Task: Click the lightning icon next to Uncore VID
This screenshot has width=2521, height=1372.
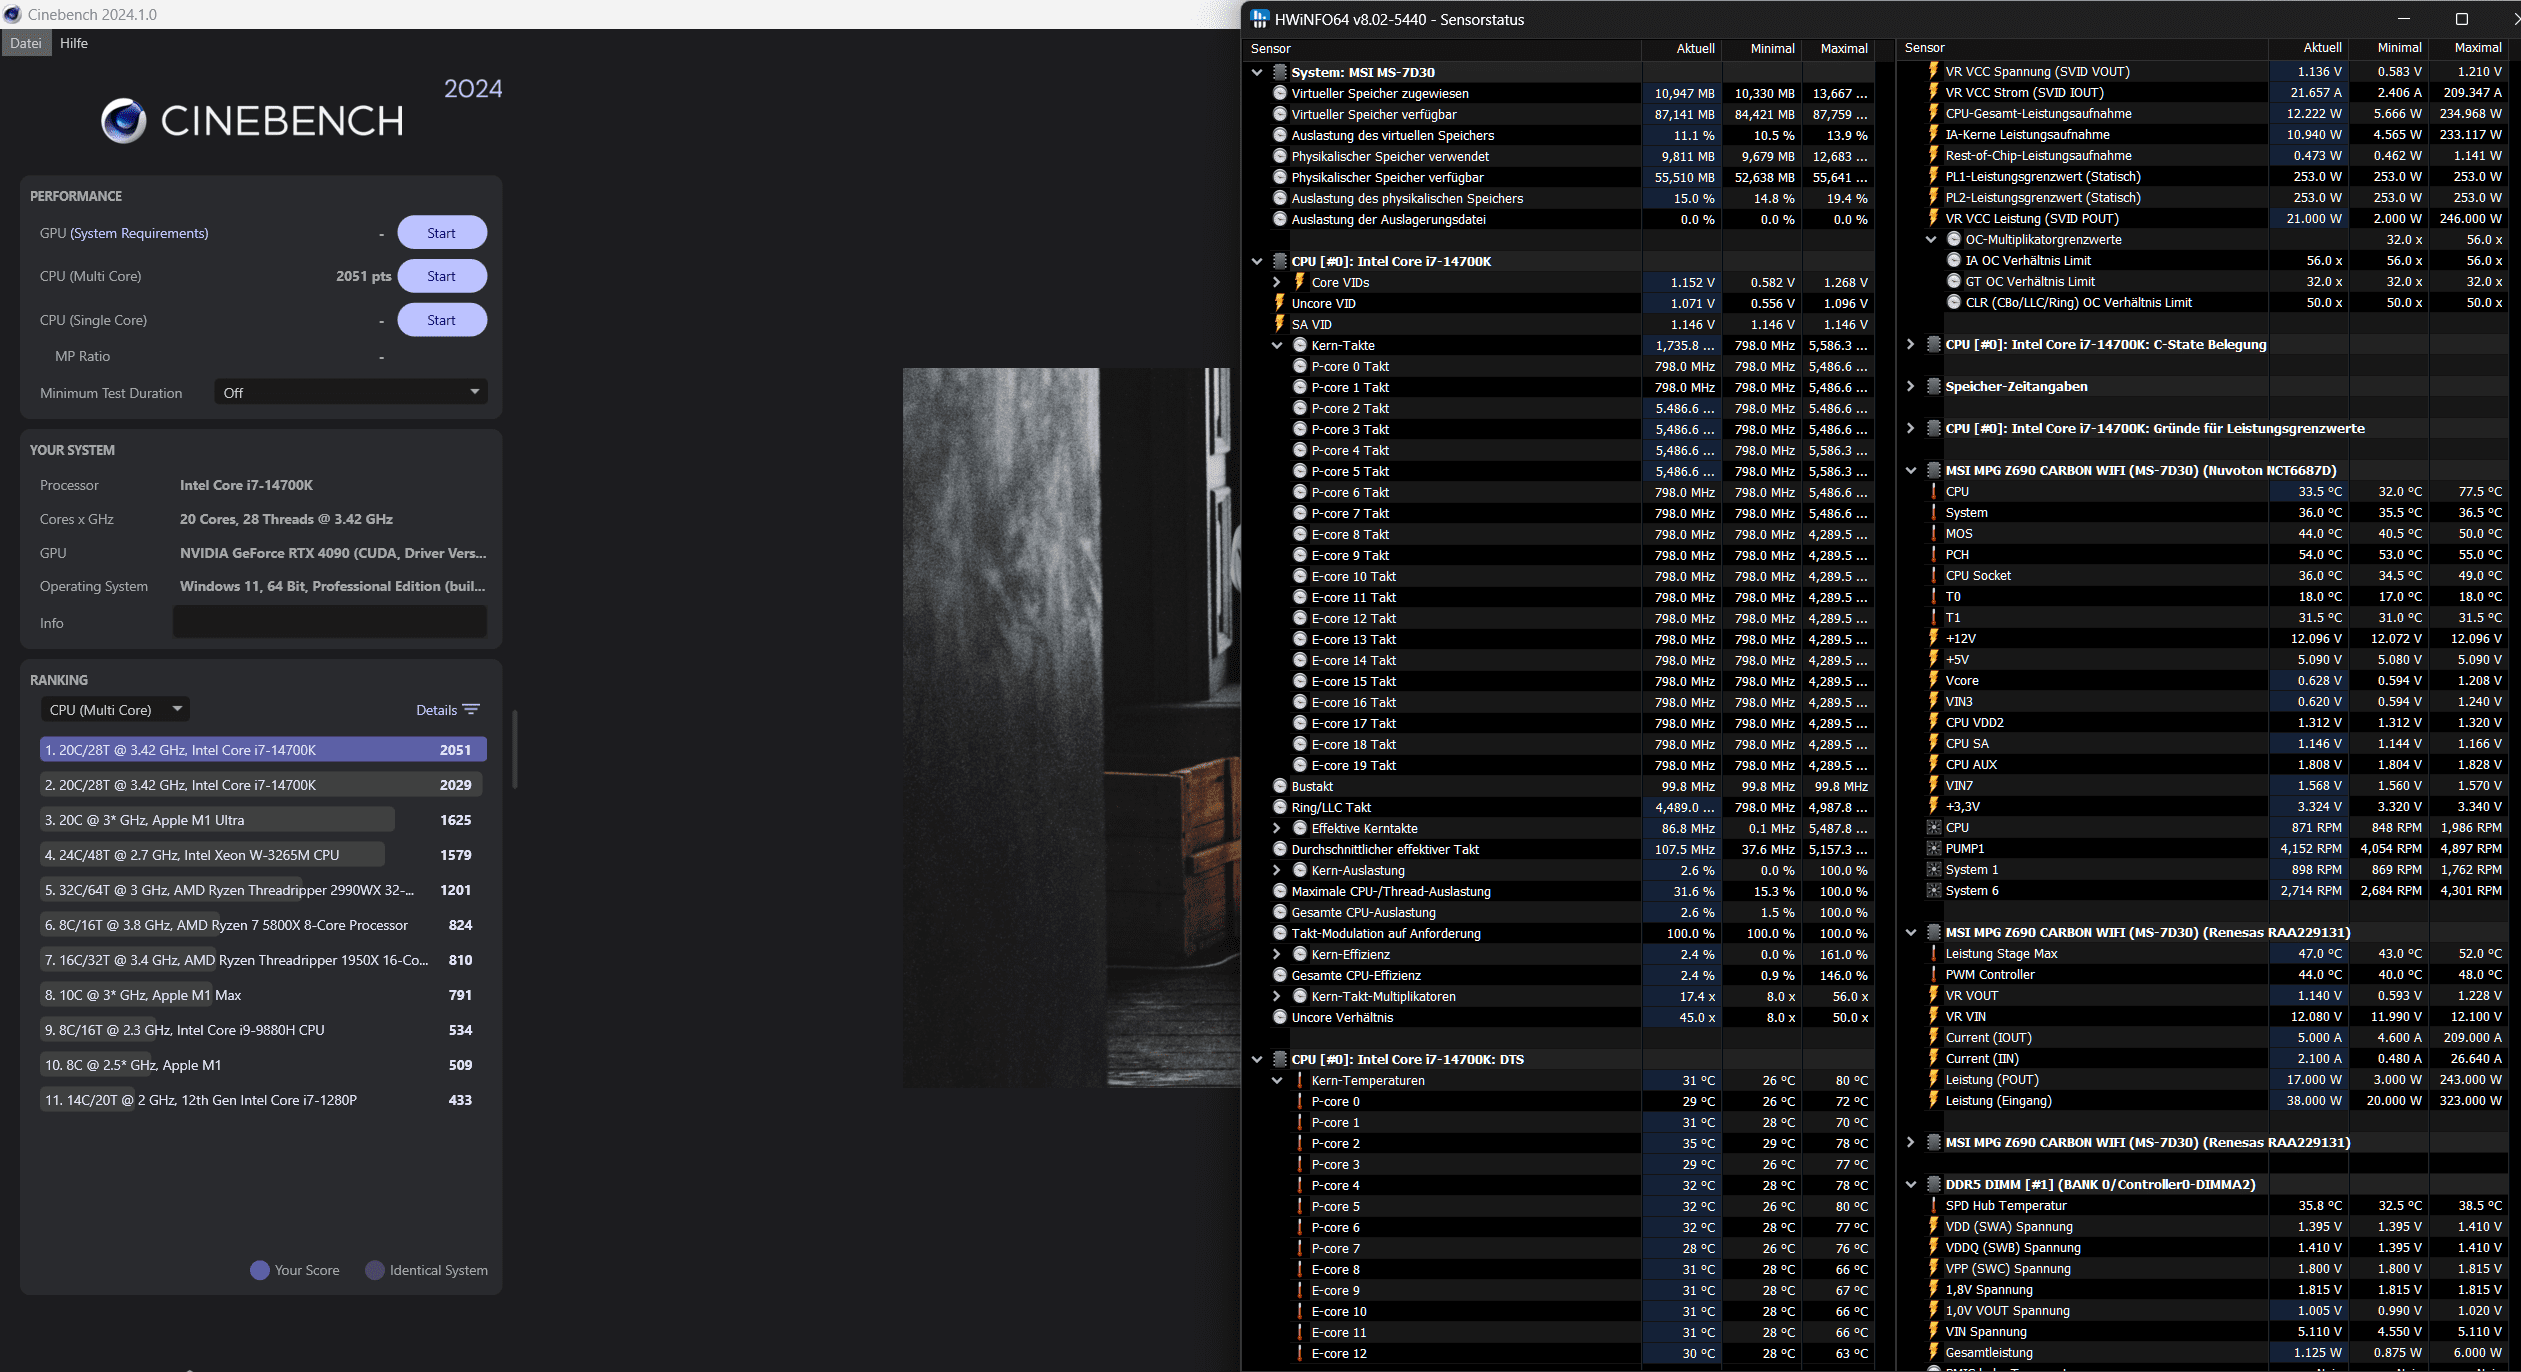Action: click(x=1279, y=303)
